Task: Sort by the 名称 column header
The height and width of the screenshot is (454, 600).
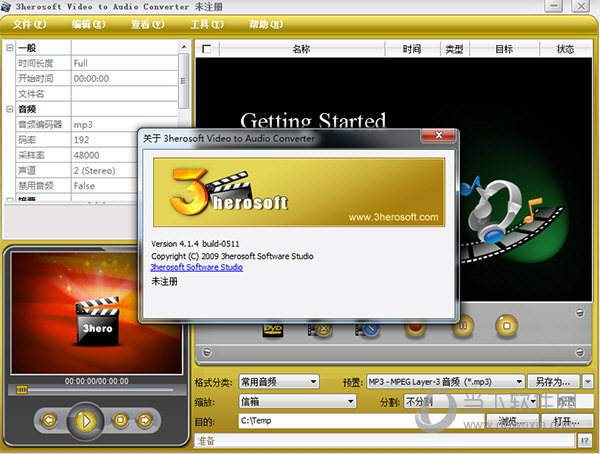Action: (302, 49)
